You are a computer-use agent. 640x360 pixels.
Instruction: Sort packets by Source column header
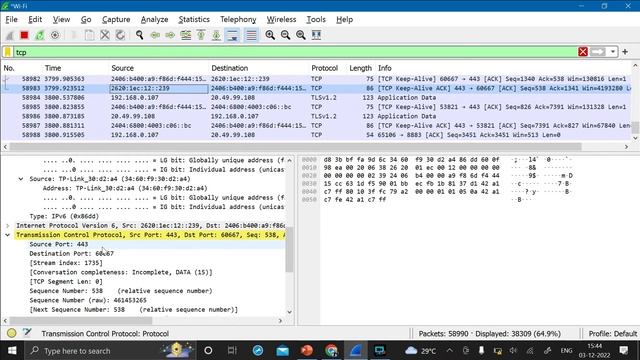tap(122, 68)
